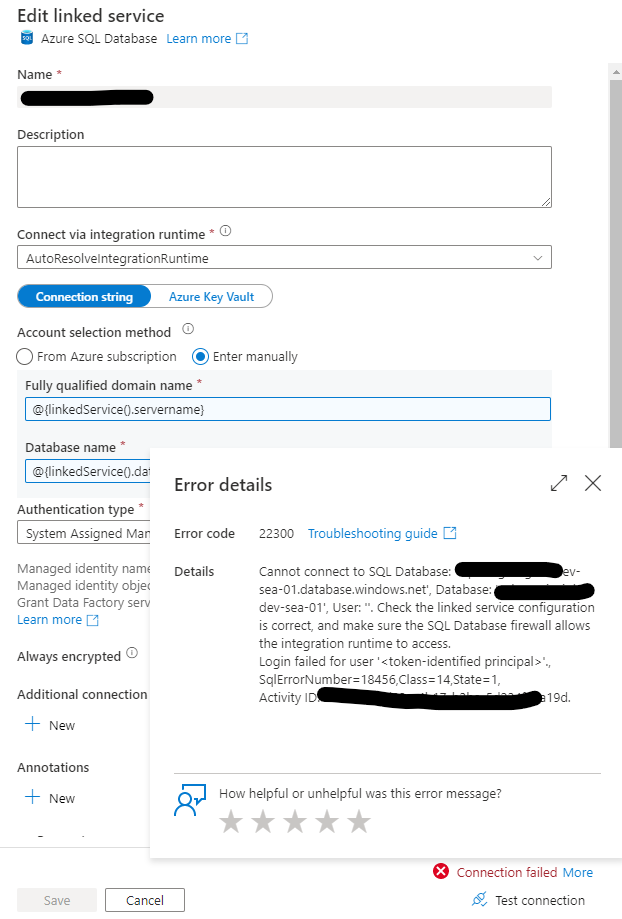The width and height of the screenshot is (622, 919).
Task: Close the Error details panel
Action: 593,483
